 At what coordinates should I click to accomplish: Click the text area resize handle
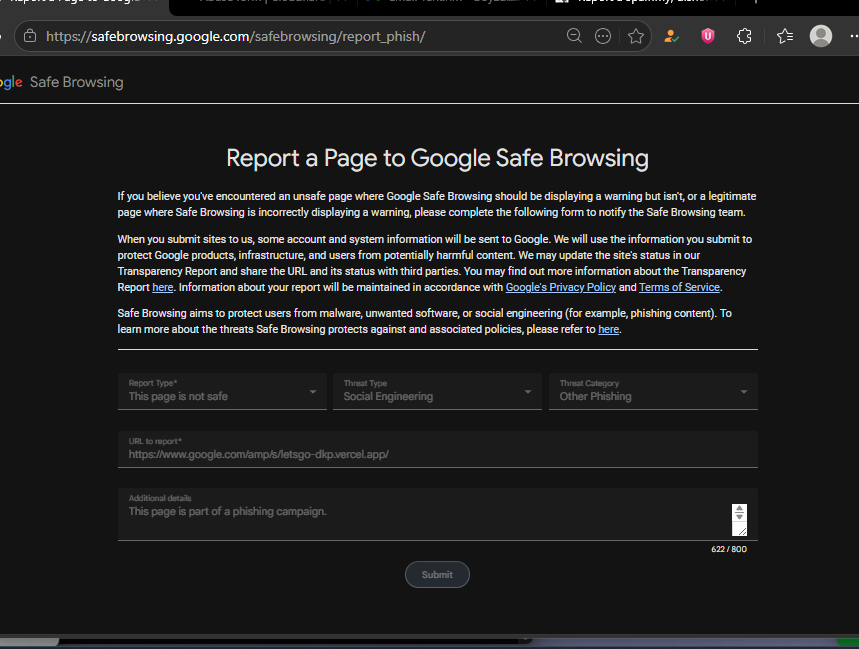pyautogui.click(x=741, y=530)
